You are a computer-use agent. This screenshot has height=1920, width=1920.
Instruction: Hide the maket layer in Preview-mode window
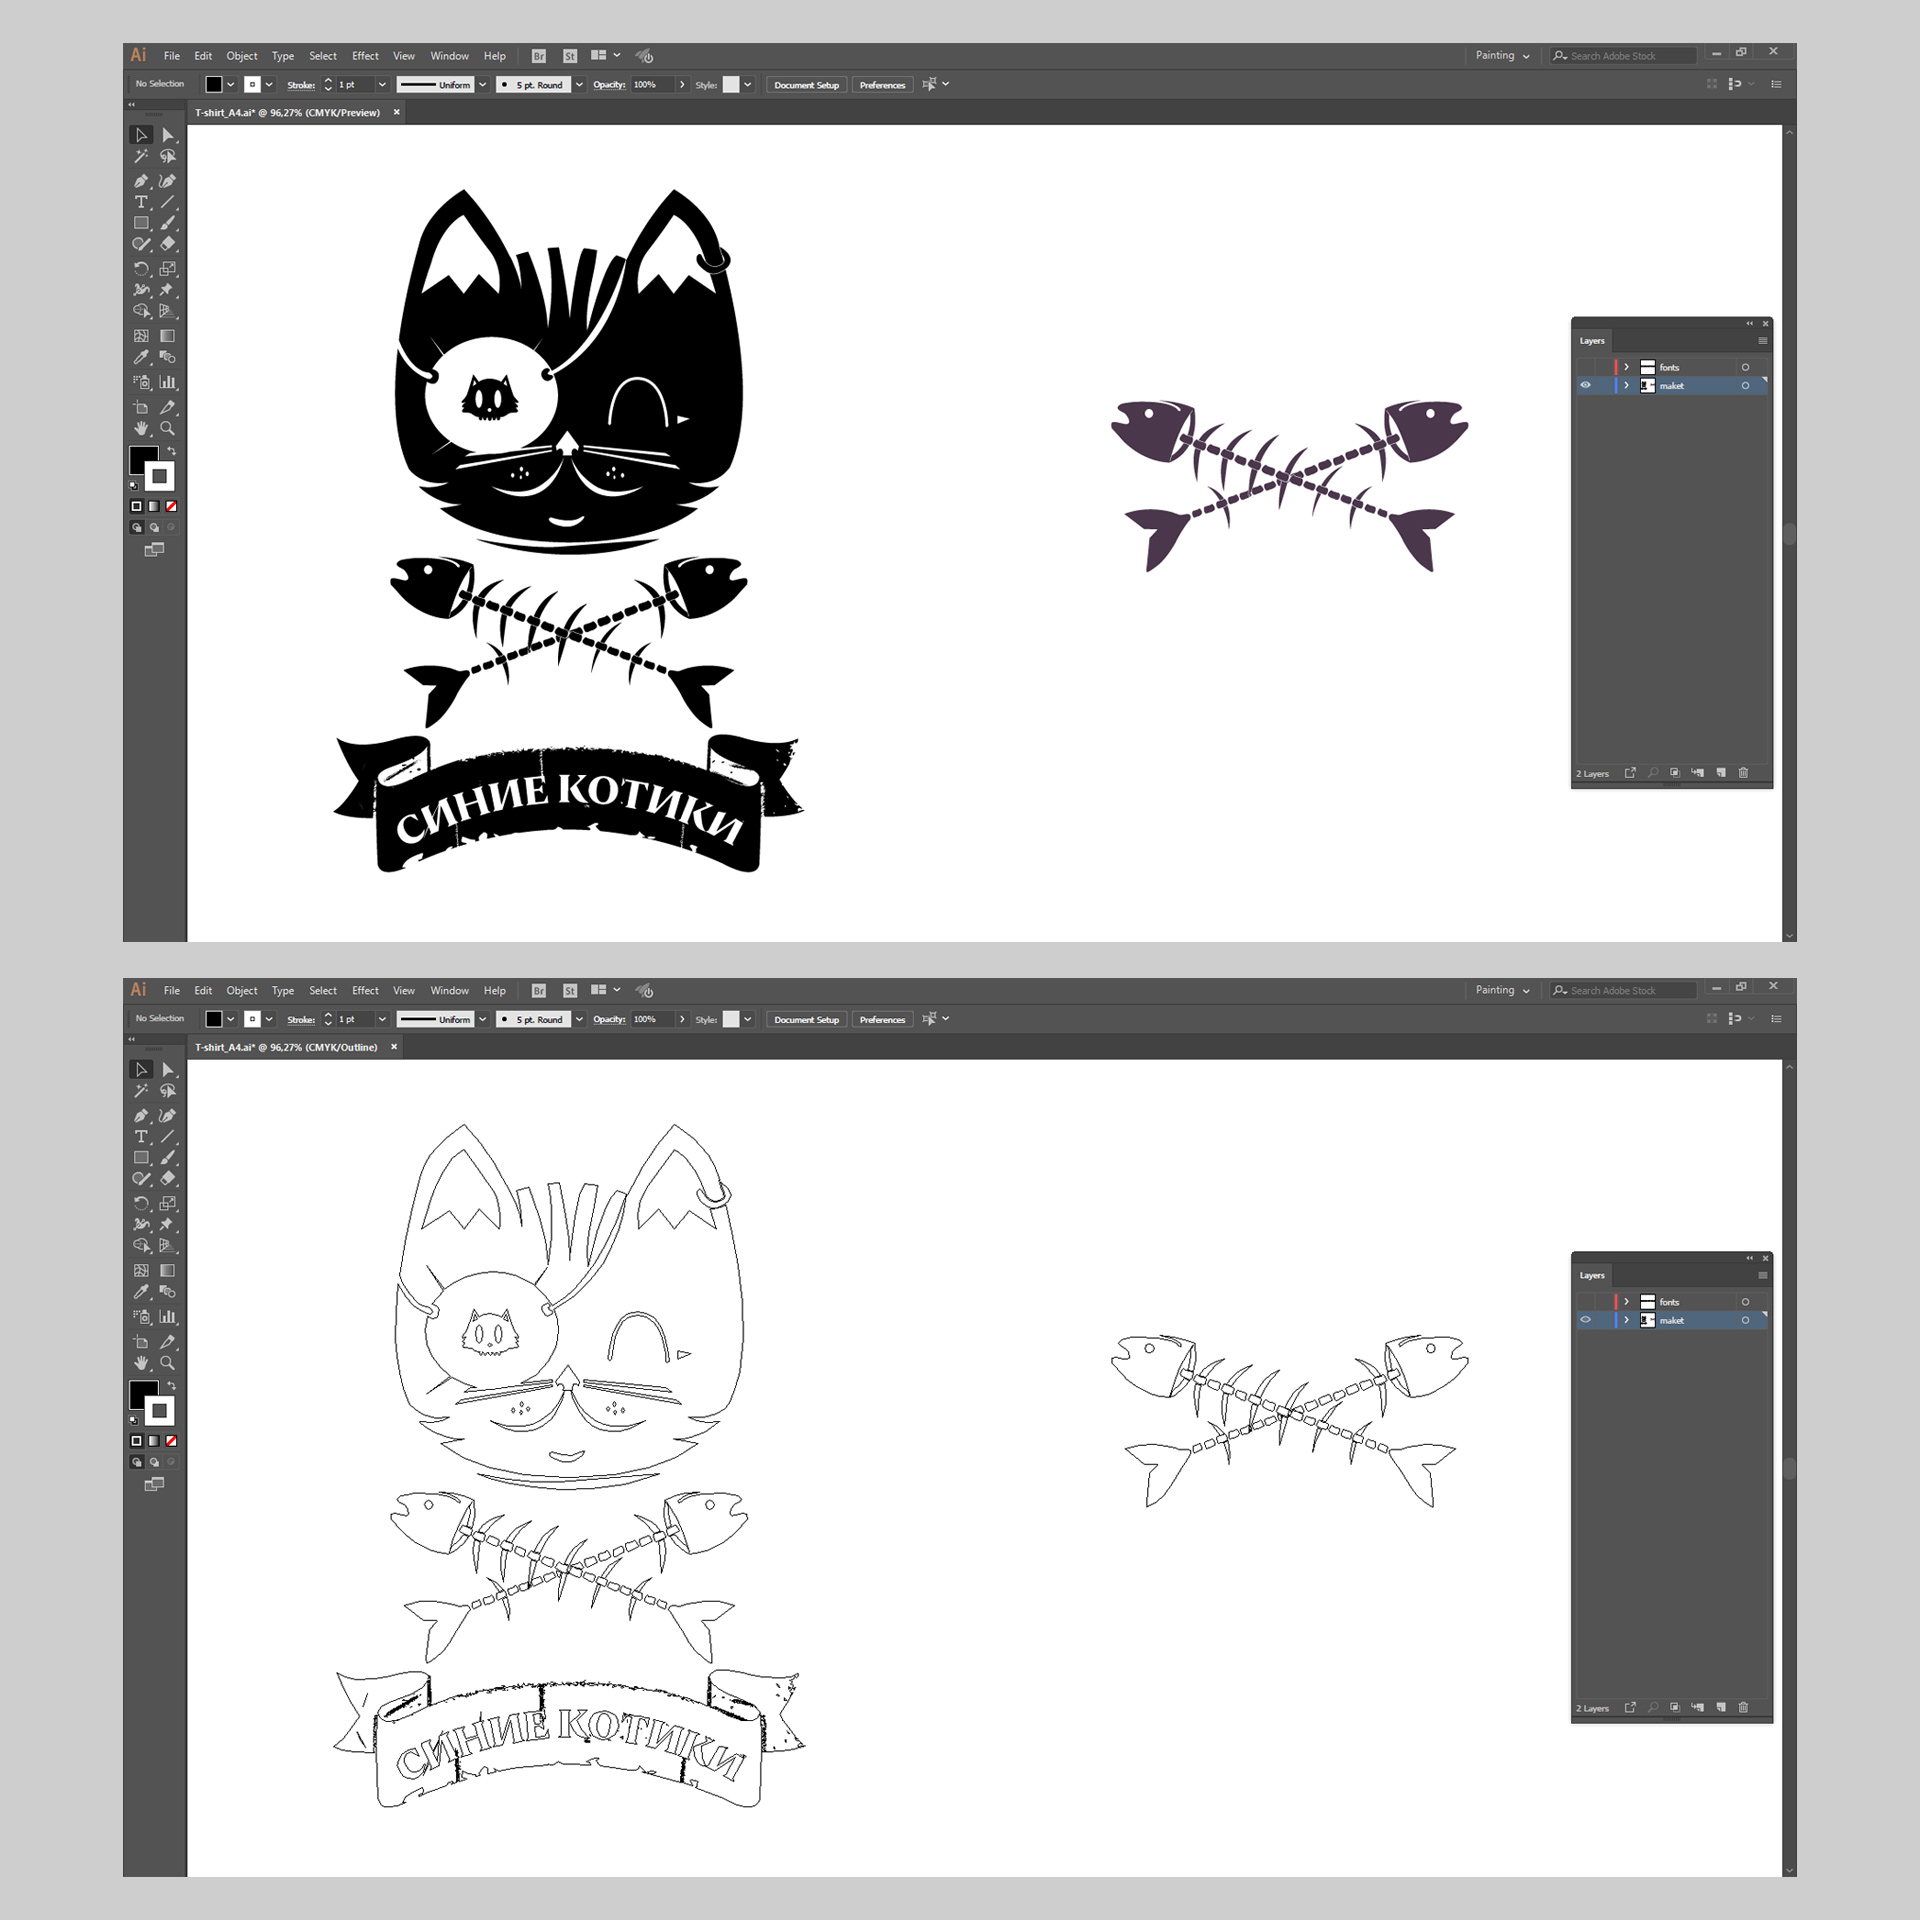coord(1586,386)
